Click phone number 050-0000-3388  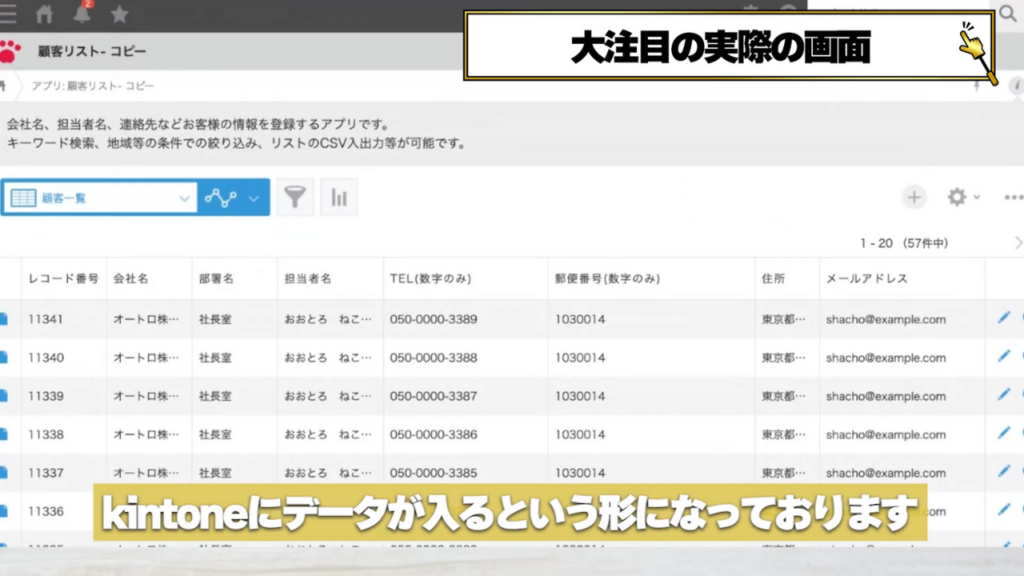point(434,358)
